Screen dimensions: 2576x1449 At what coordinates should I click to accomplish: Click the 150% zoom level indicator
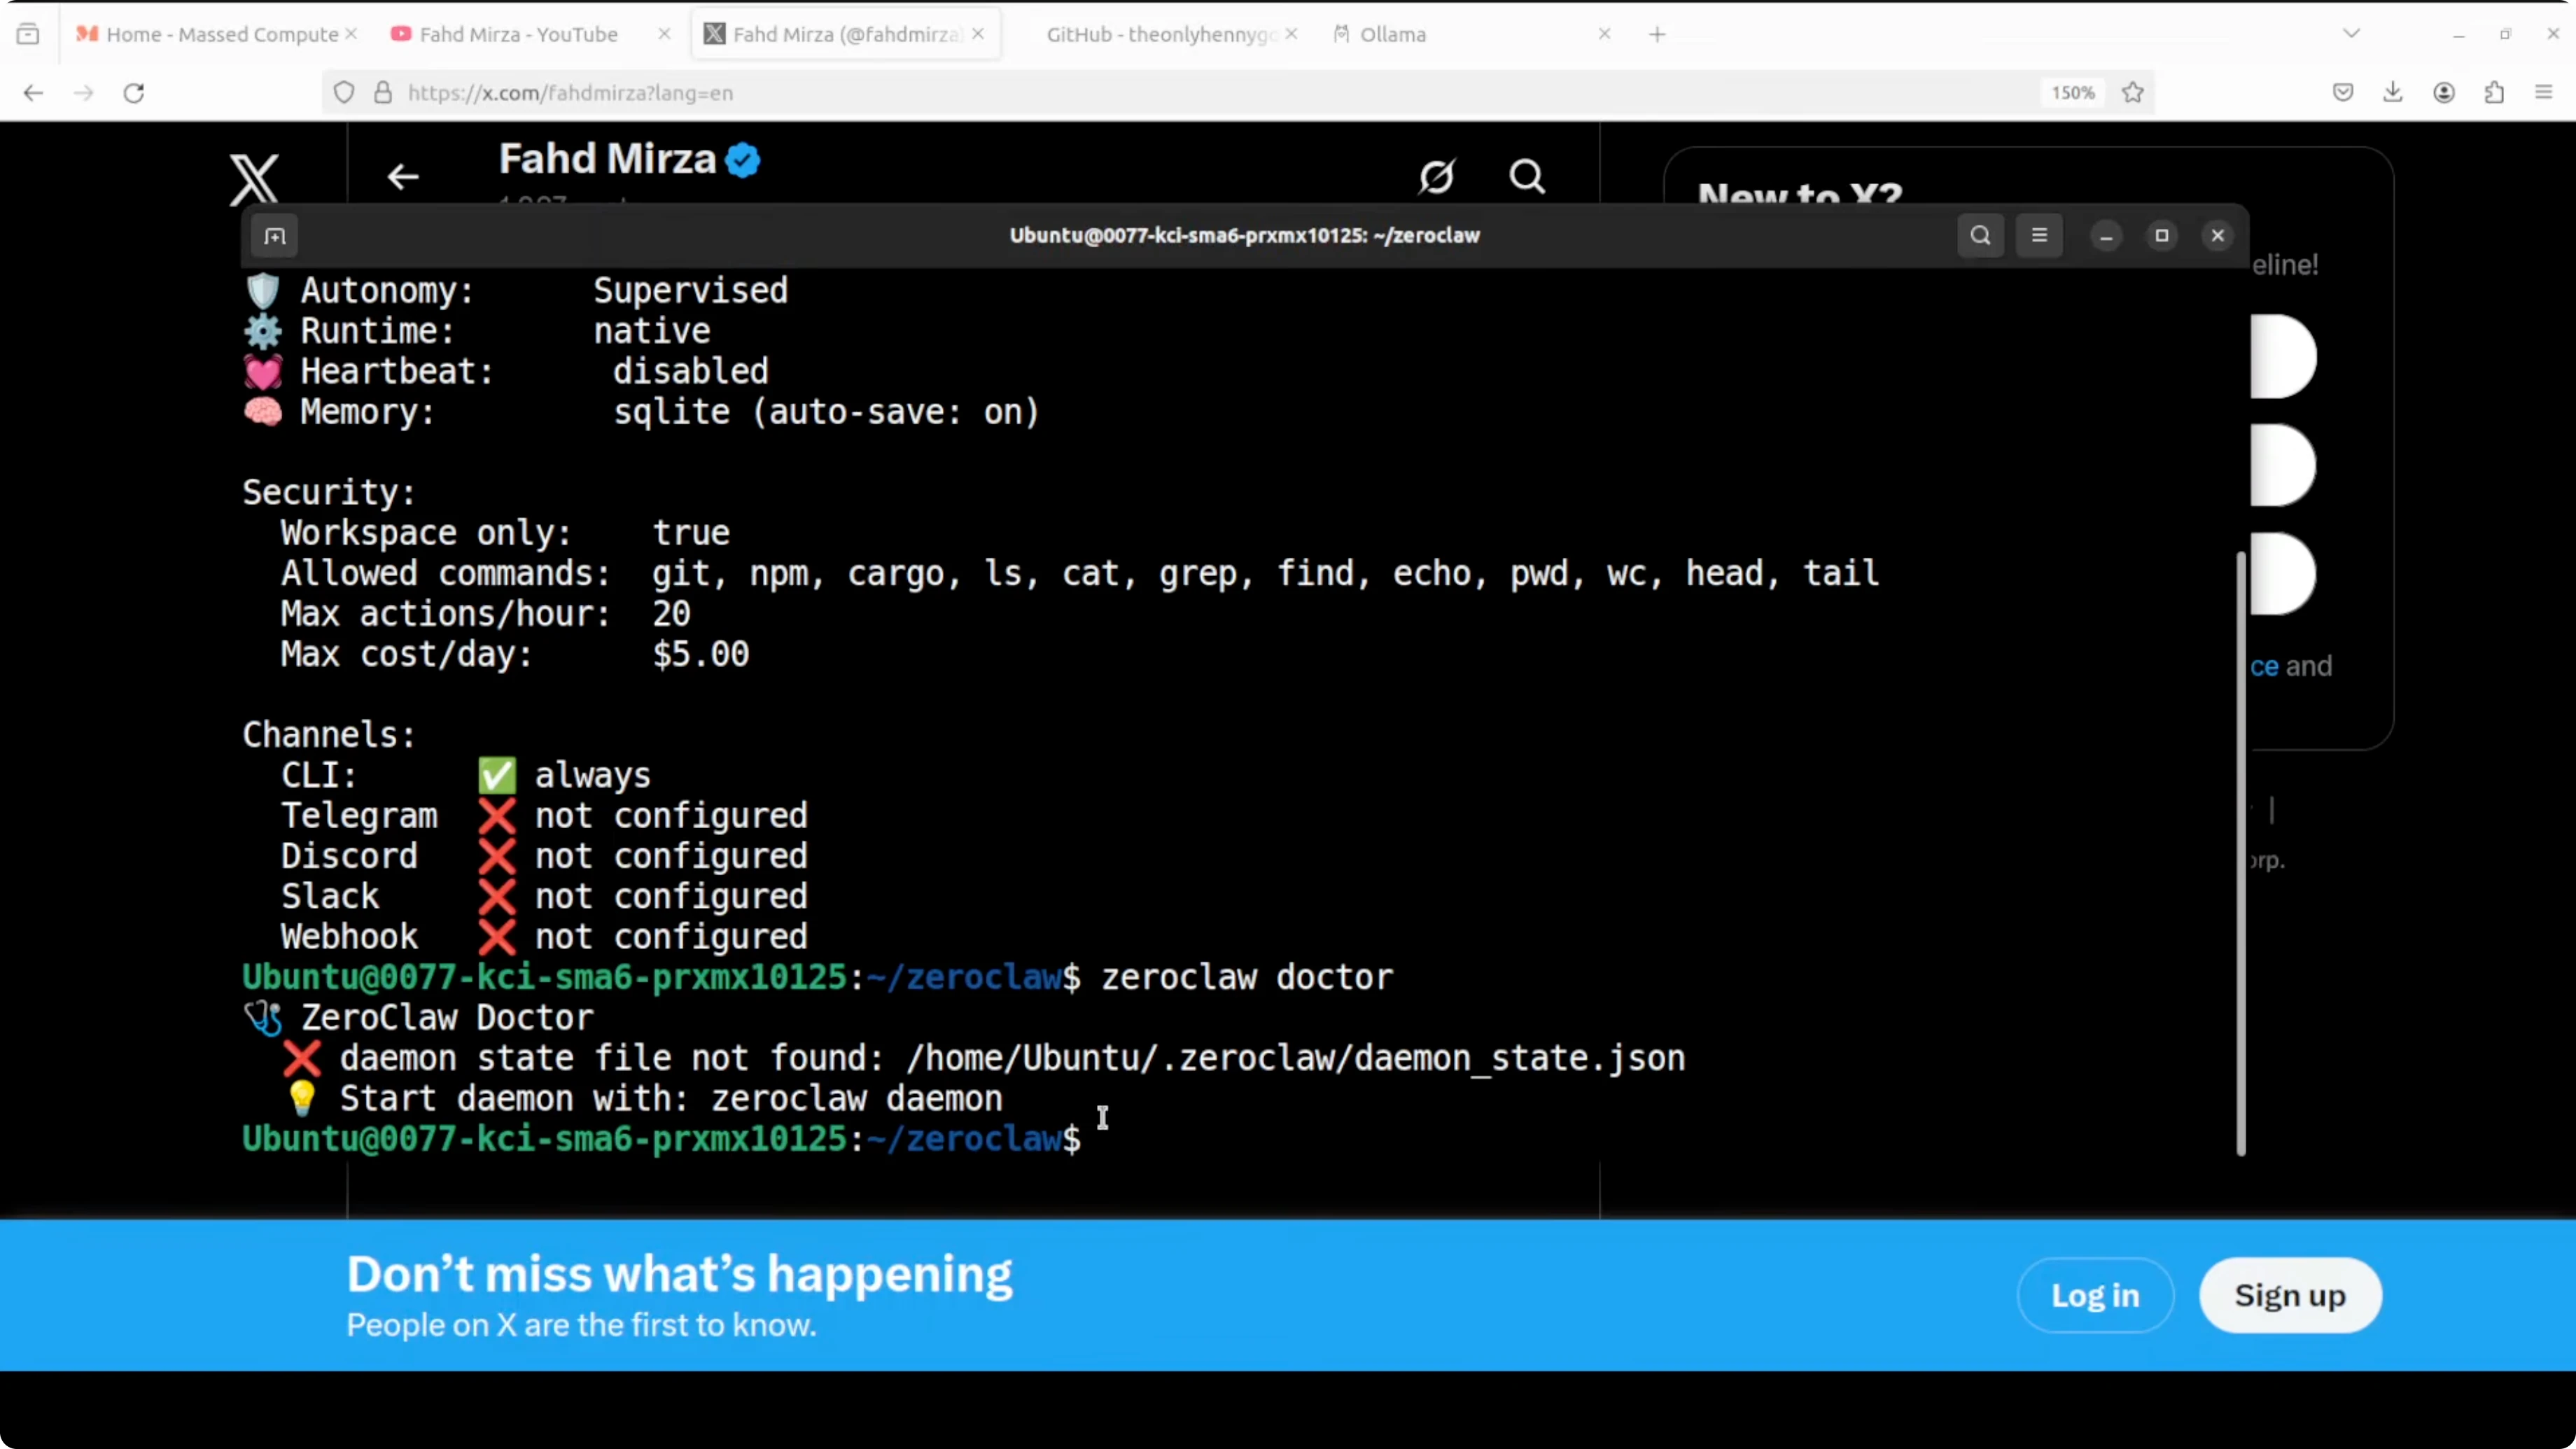click(2072, 93)
